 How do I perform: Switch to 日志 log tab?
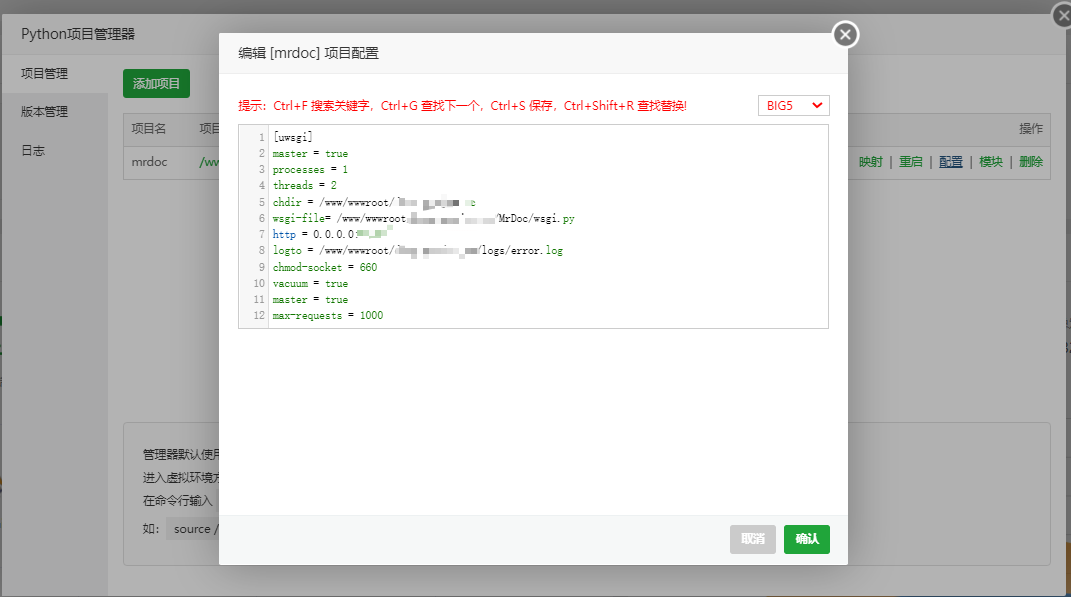point(33,150)
